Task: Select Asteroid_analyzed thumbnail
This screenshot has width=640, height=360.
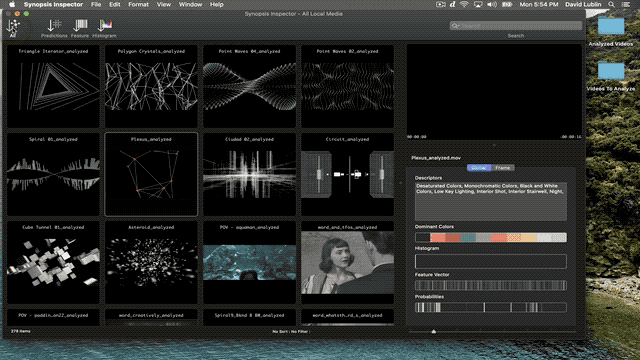Action: click(x=151, y=262)
